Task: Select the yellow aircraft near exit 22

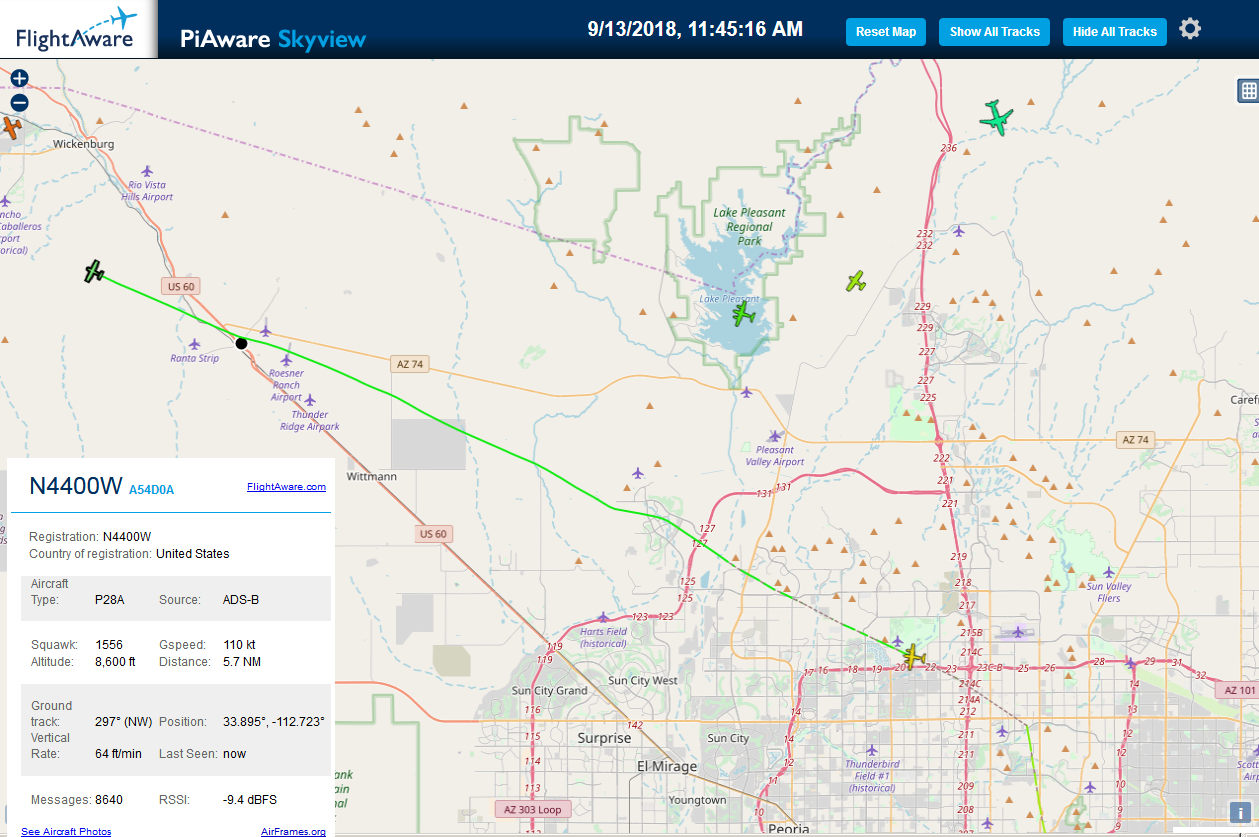Action: click(913, 657)
